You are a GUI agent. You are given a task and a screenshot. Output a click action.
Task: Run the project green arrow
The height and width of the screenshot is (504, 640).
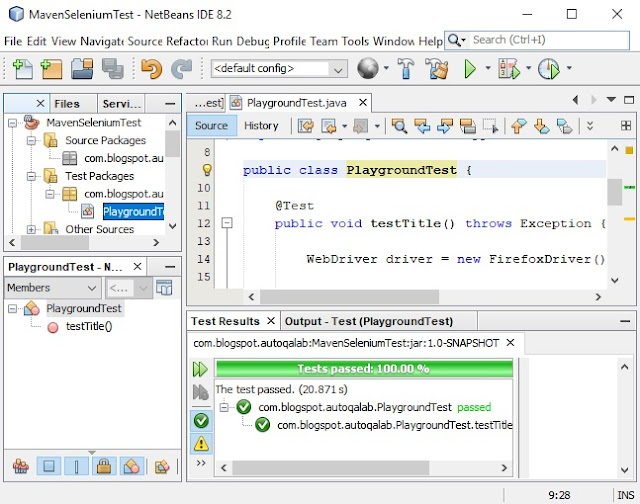470,69
